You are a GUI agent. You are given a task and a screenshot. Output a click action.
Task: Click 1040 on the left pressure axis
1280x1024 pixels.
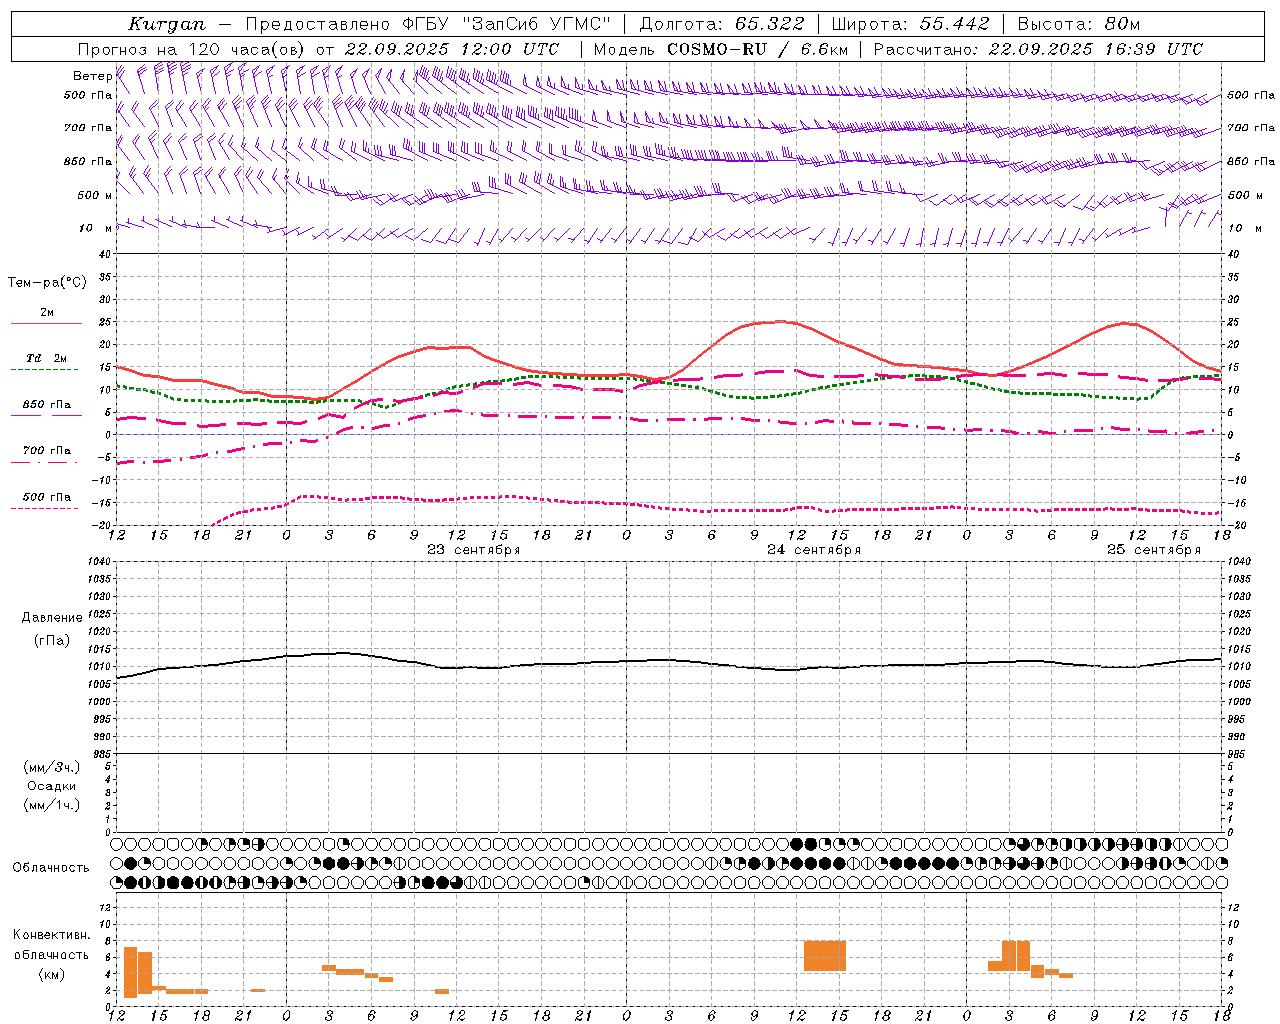point(99,561)
